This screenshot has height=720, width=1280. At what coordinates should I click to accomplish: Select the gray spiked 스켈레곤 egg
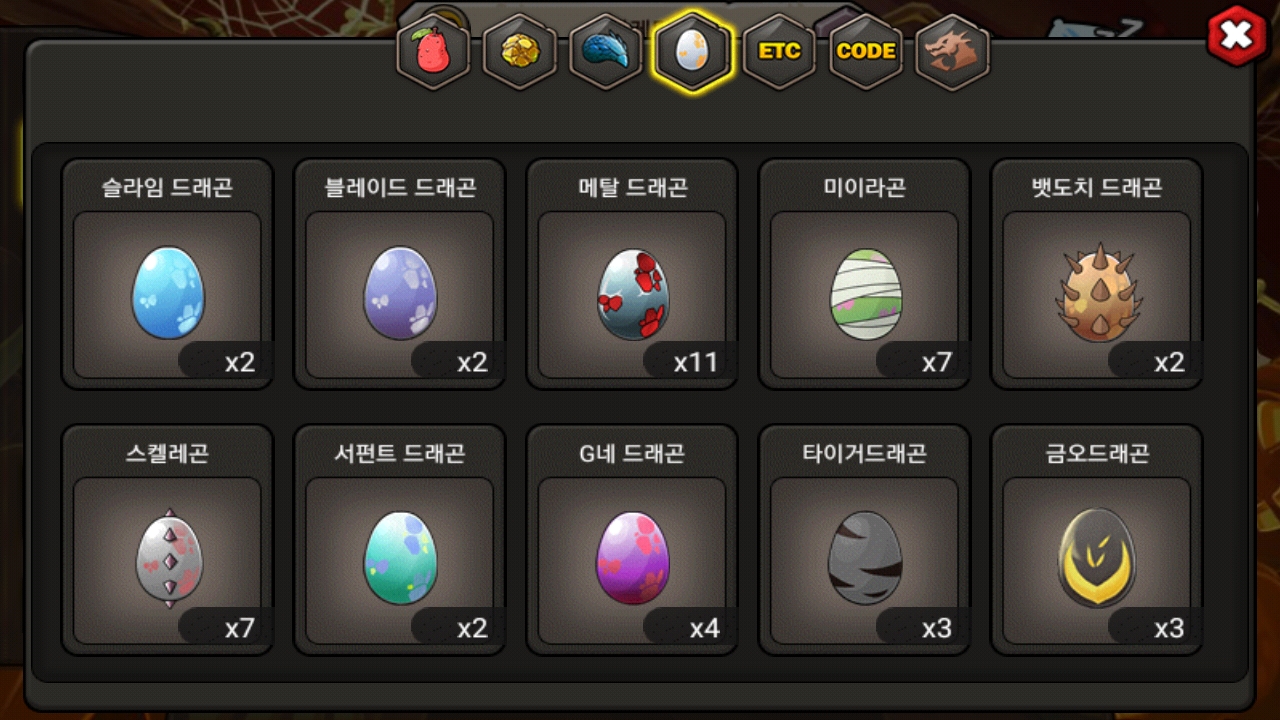coord(169,558)
